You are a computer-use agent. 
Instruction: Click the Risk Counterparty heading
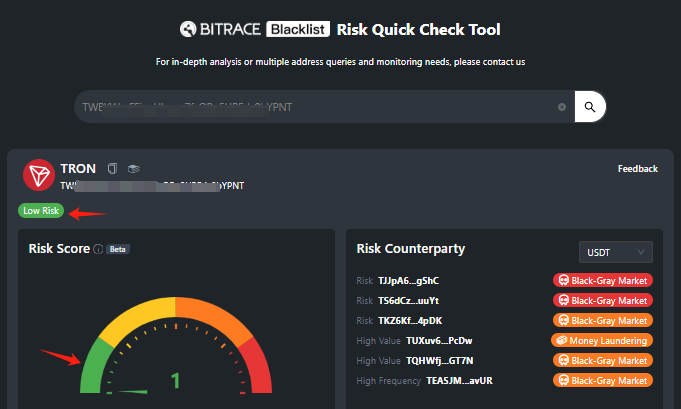click(410, 249)
